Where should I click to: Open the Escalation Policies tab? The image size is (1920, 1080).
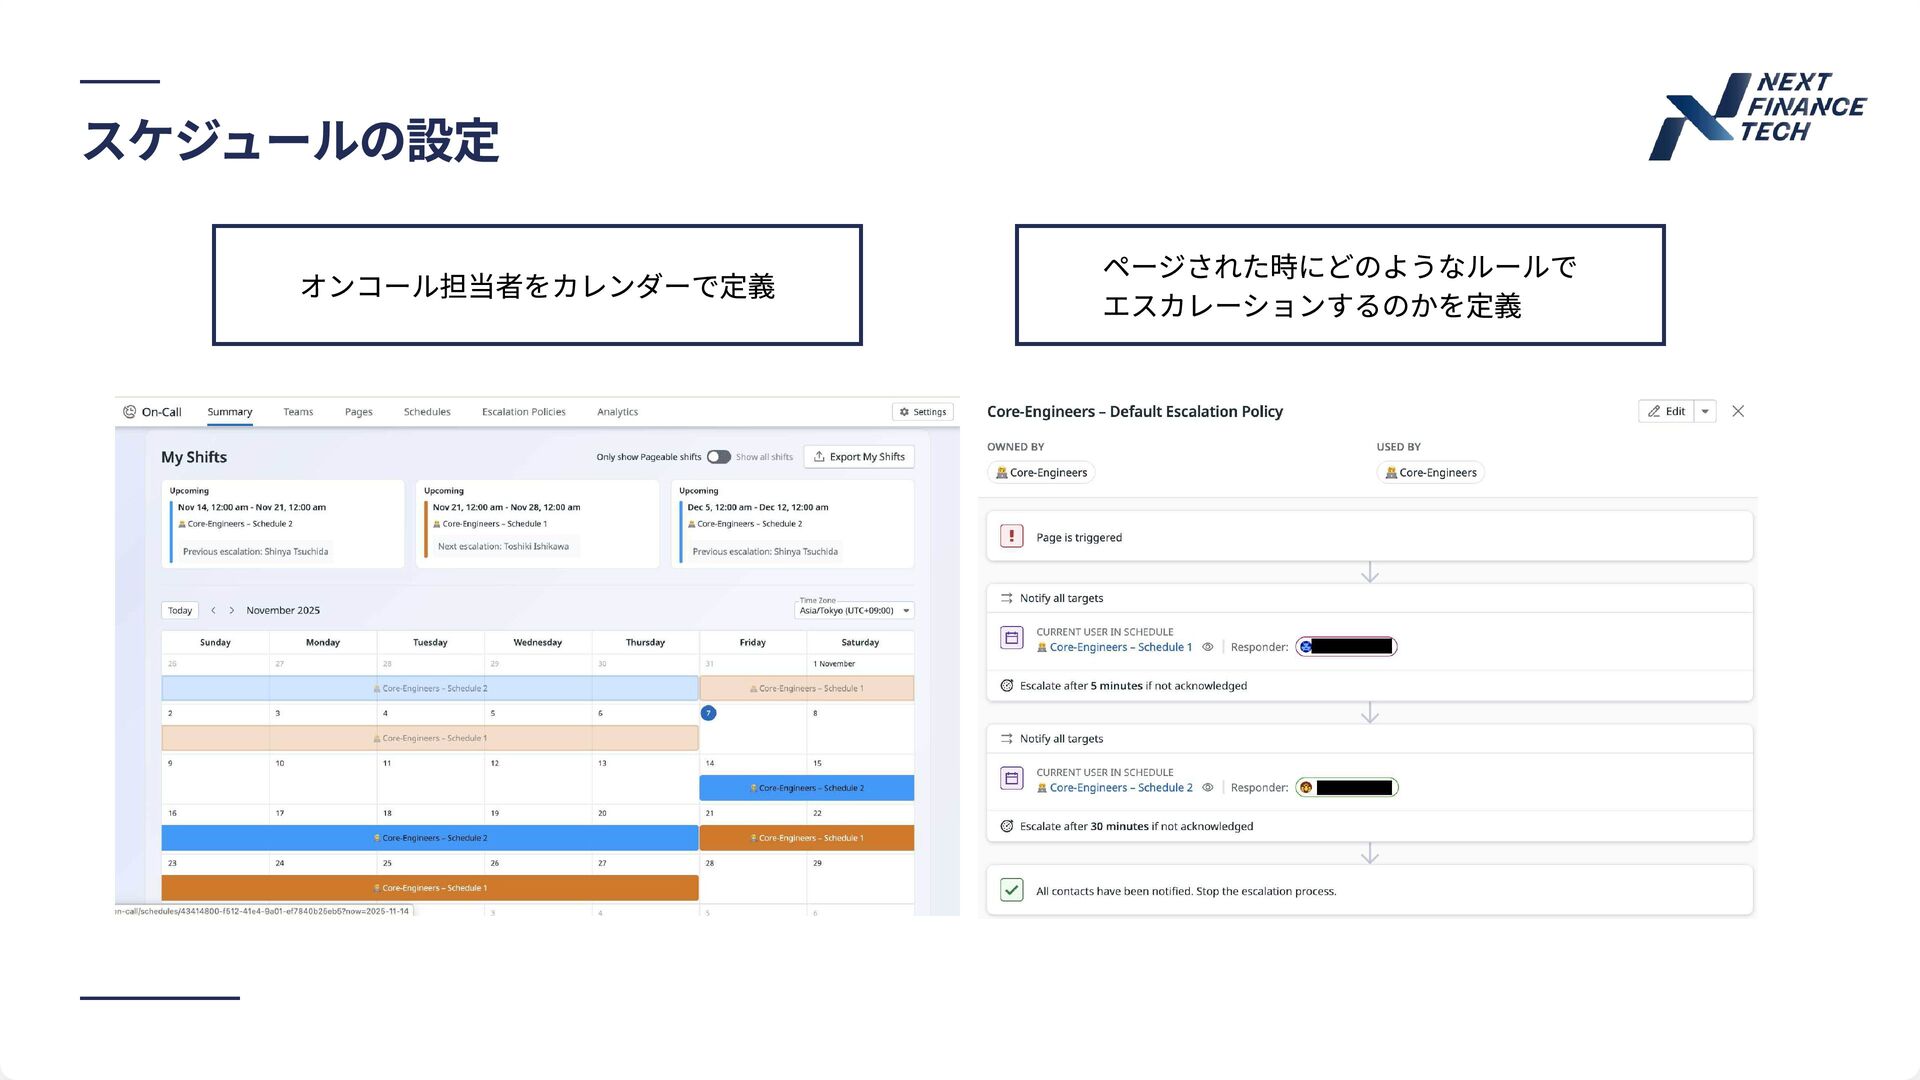click(523, 412)
